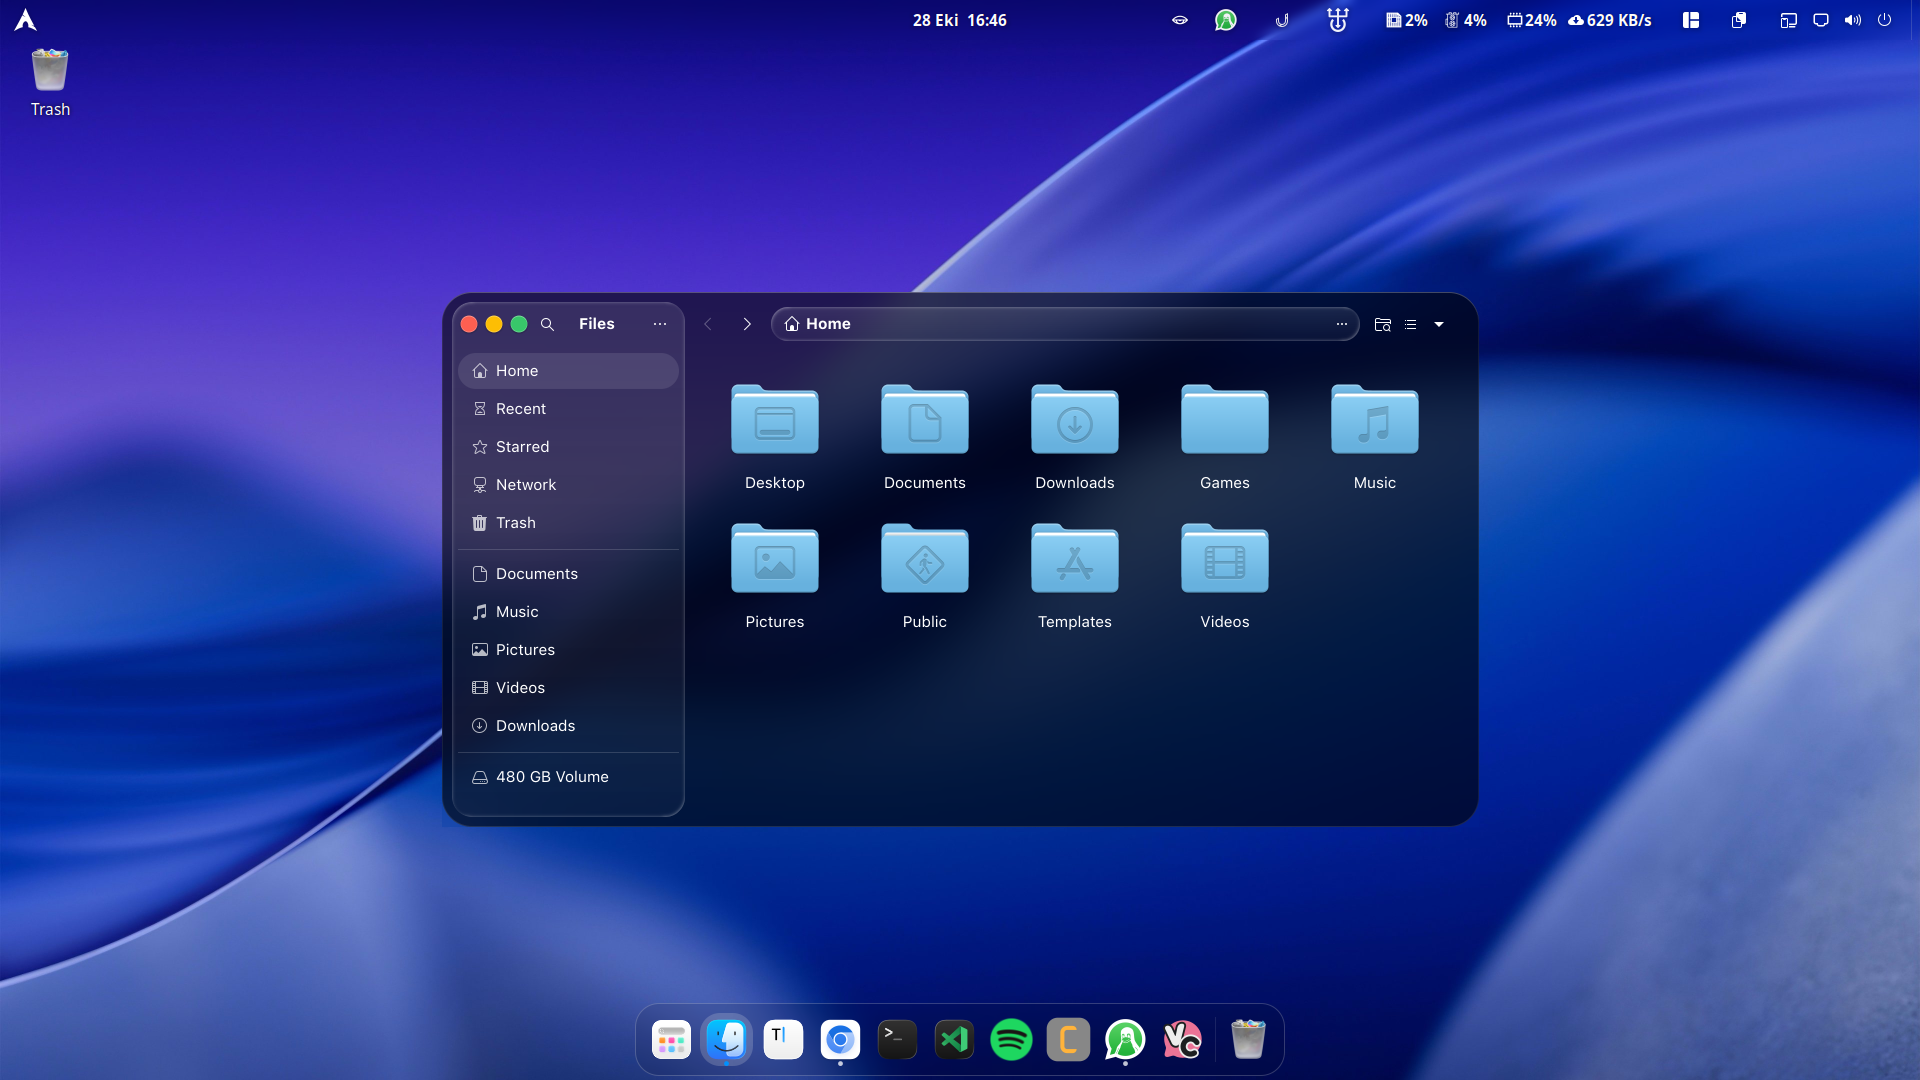This screenshot has width=1920, height=1080.
Task: Click the volume speaker icon in top panel
Action: pyautogui.click(x=1853, y=20)
